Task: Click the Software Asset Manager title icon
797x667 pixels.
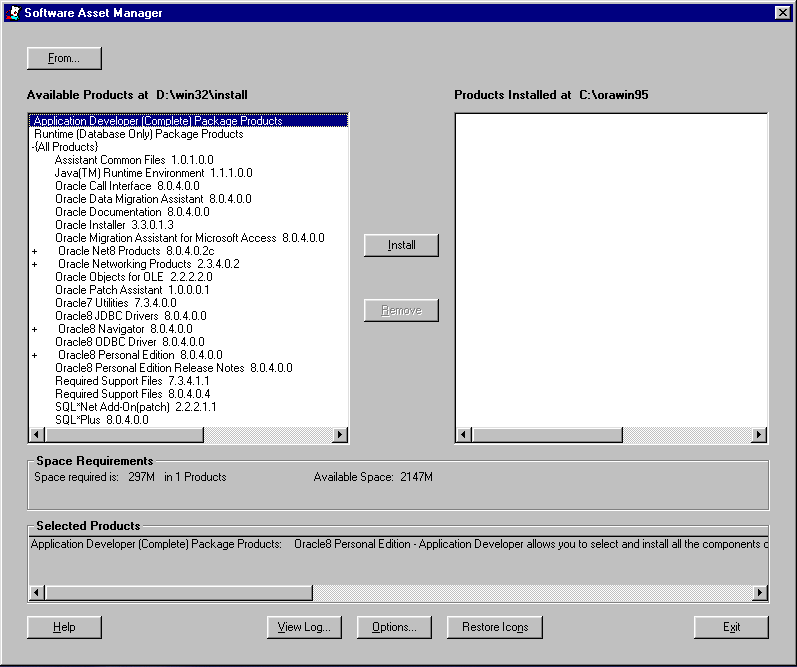Action: [x=13, y=13]
